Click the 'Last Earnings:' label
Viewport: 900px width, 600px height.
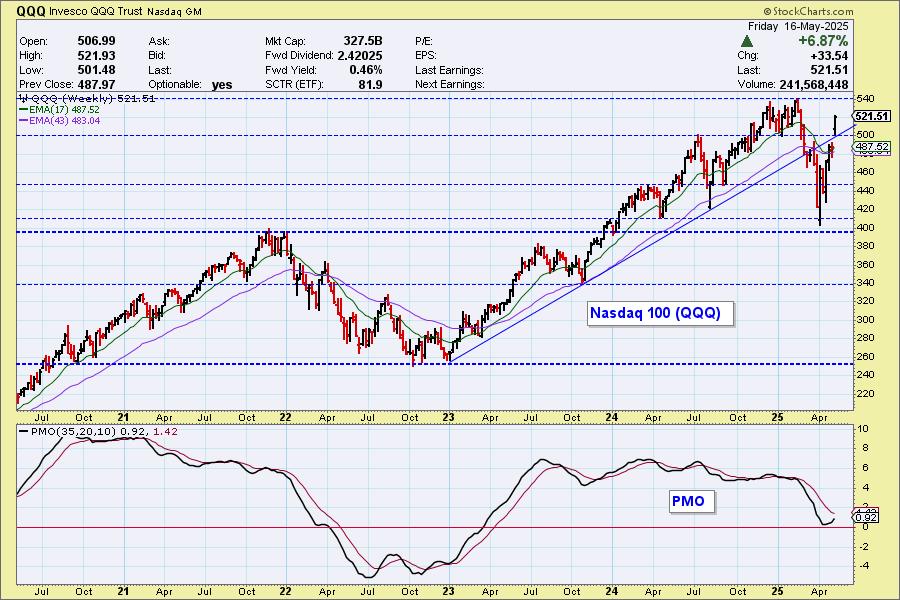449,70
